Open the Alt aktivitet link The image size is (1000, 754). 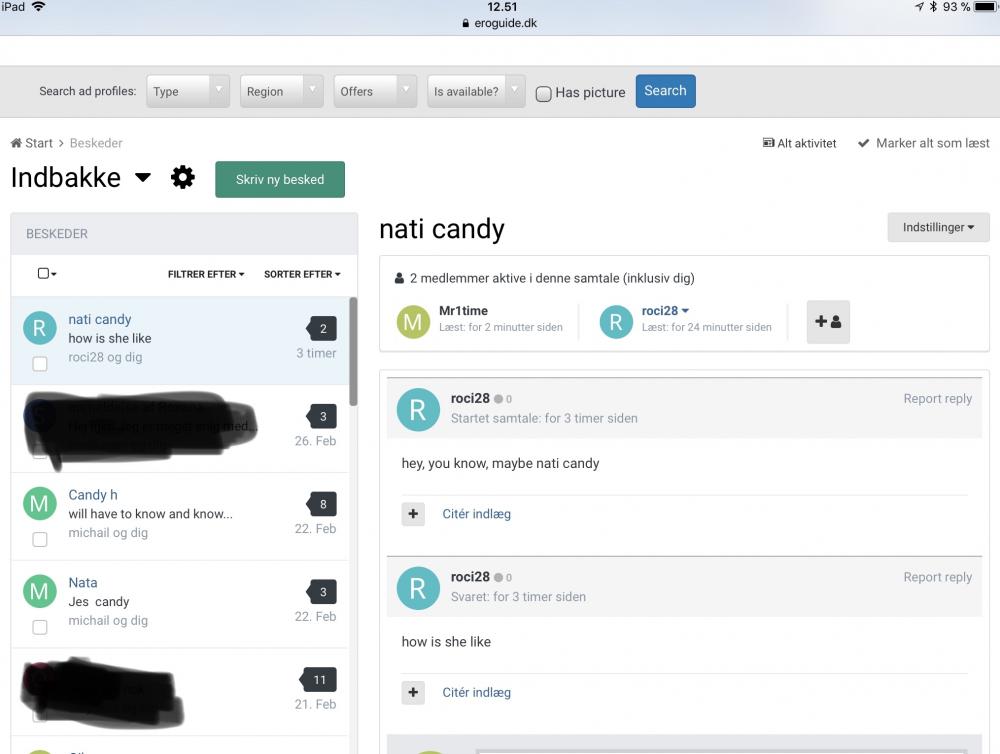806,144
